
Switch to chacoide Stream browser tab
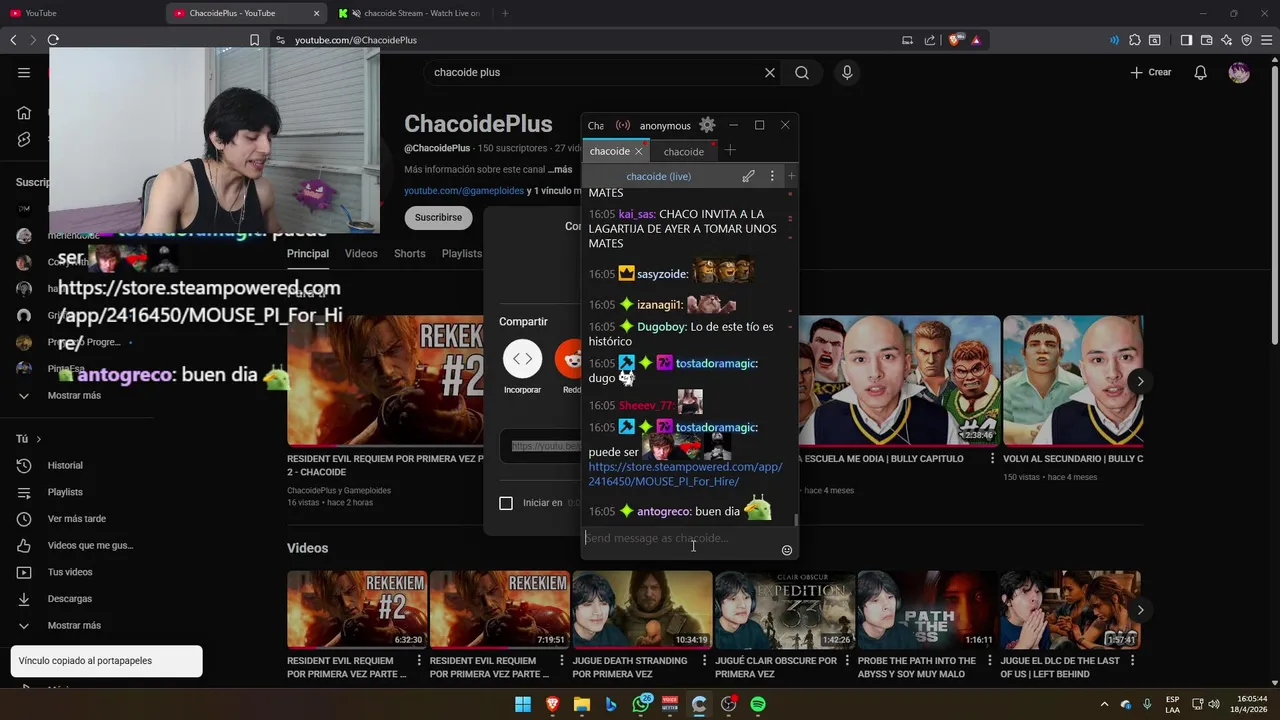tap(412, 13)
